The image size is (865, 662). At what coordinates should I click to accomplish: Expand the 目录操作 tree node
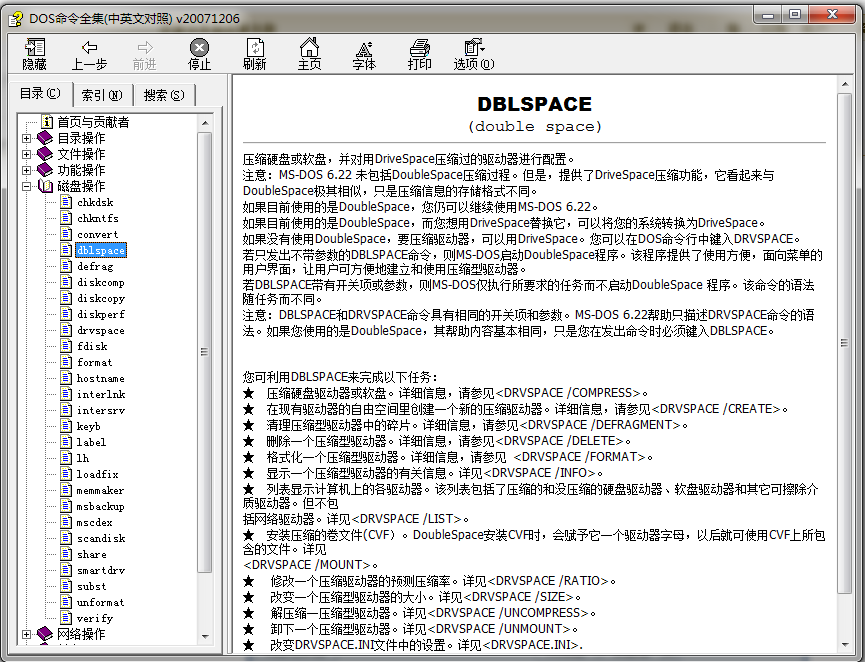pyautogui.click(x=26, y=138)
